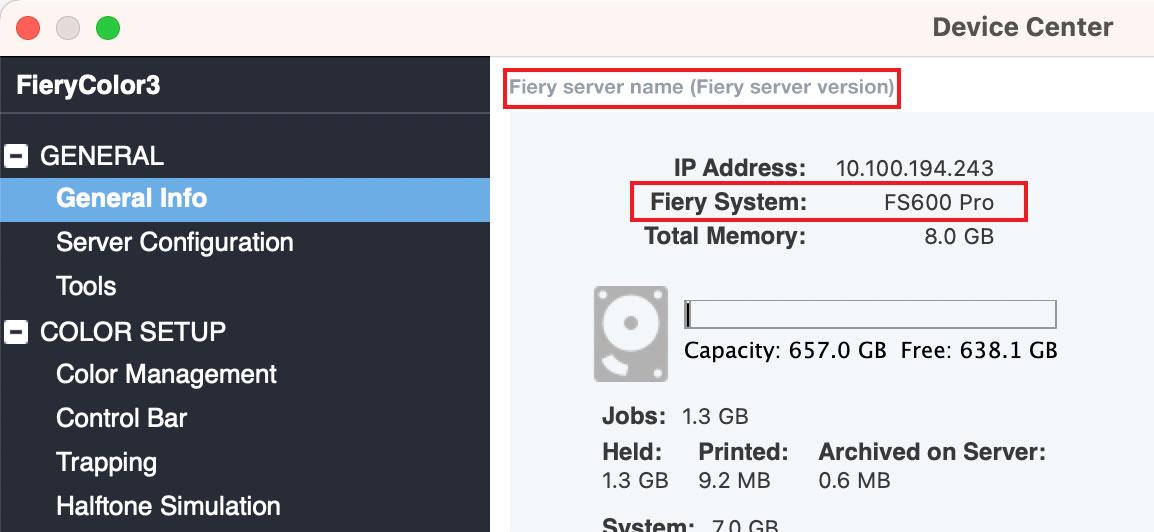Open Halftone Simulation settings

click(x=168, y=506)
